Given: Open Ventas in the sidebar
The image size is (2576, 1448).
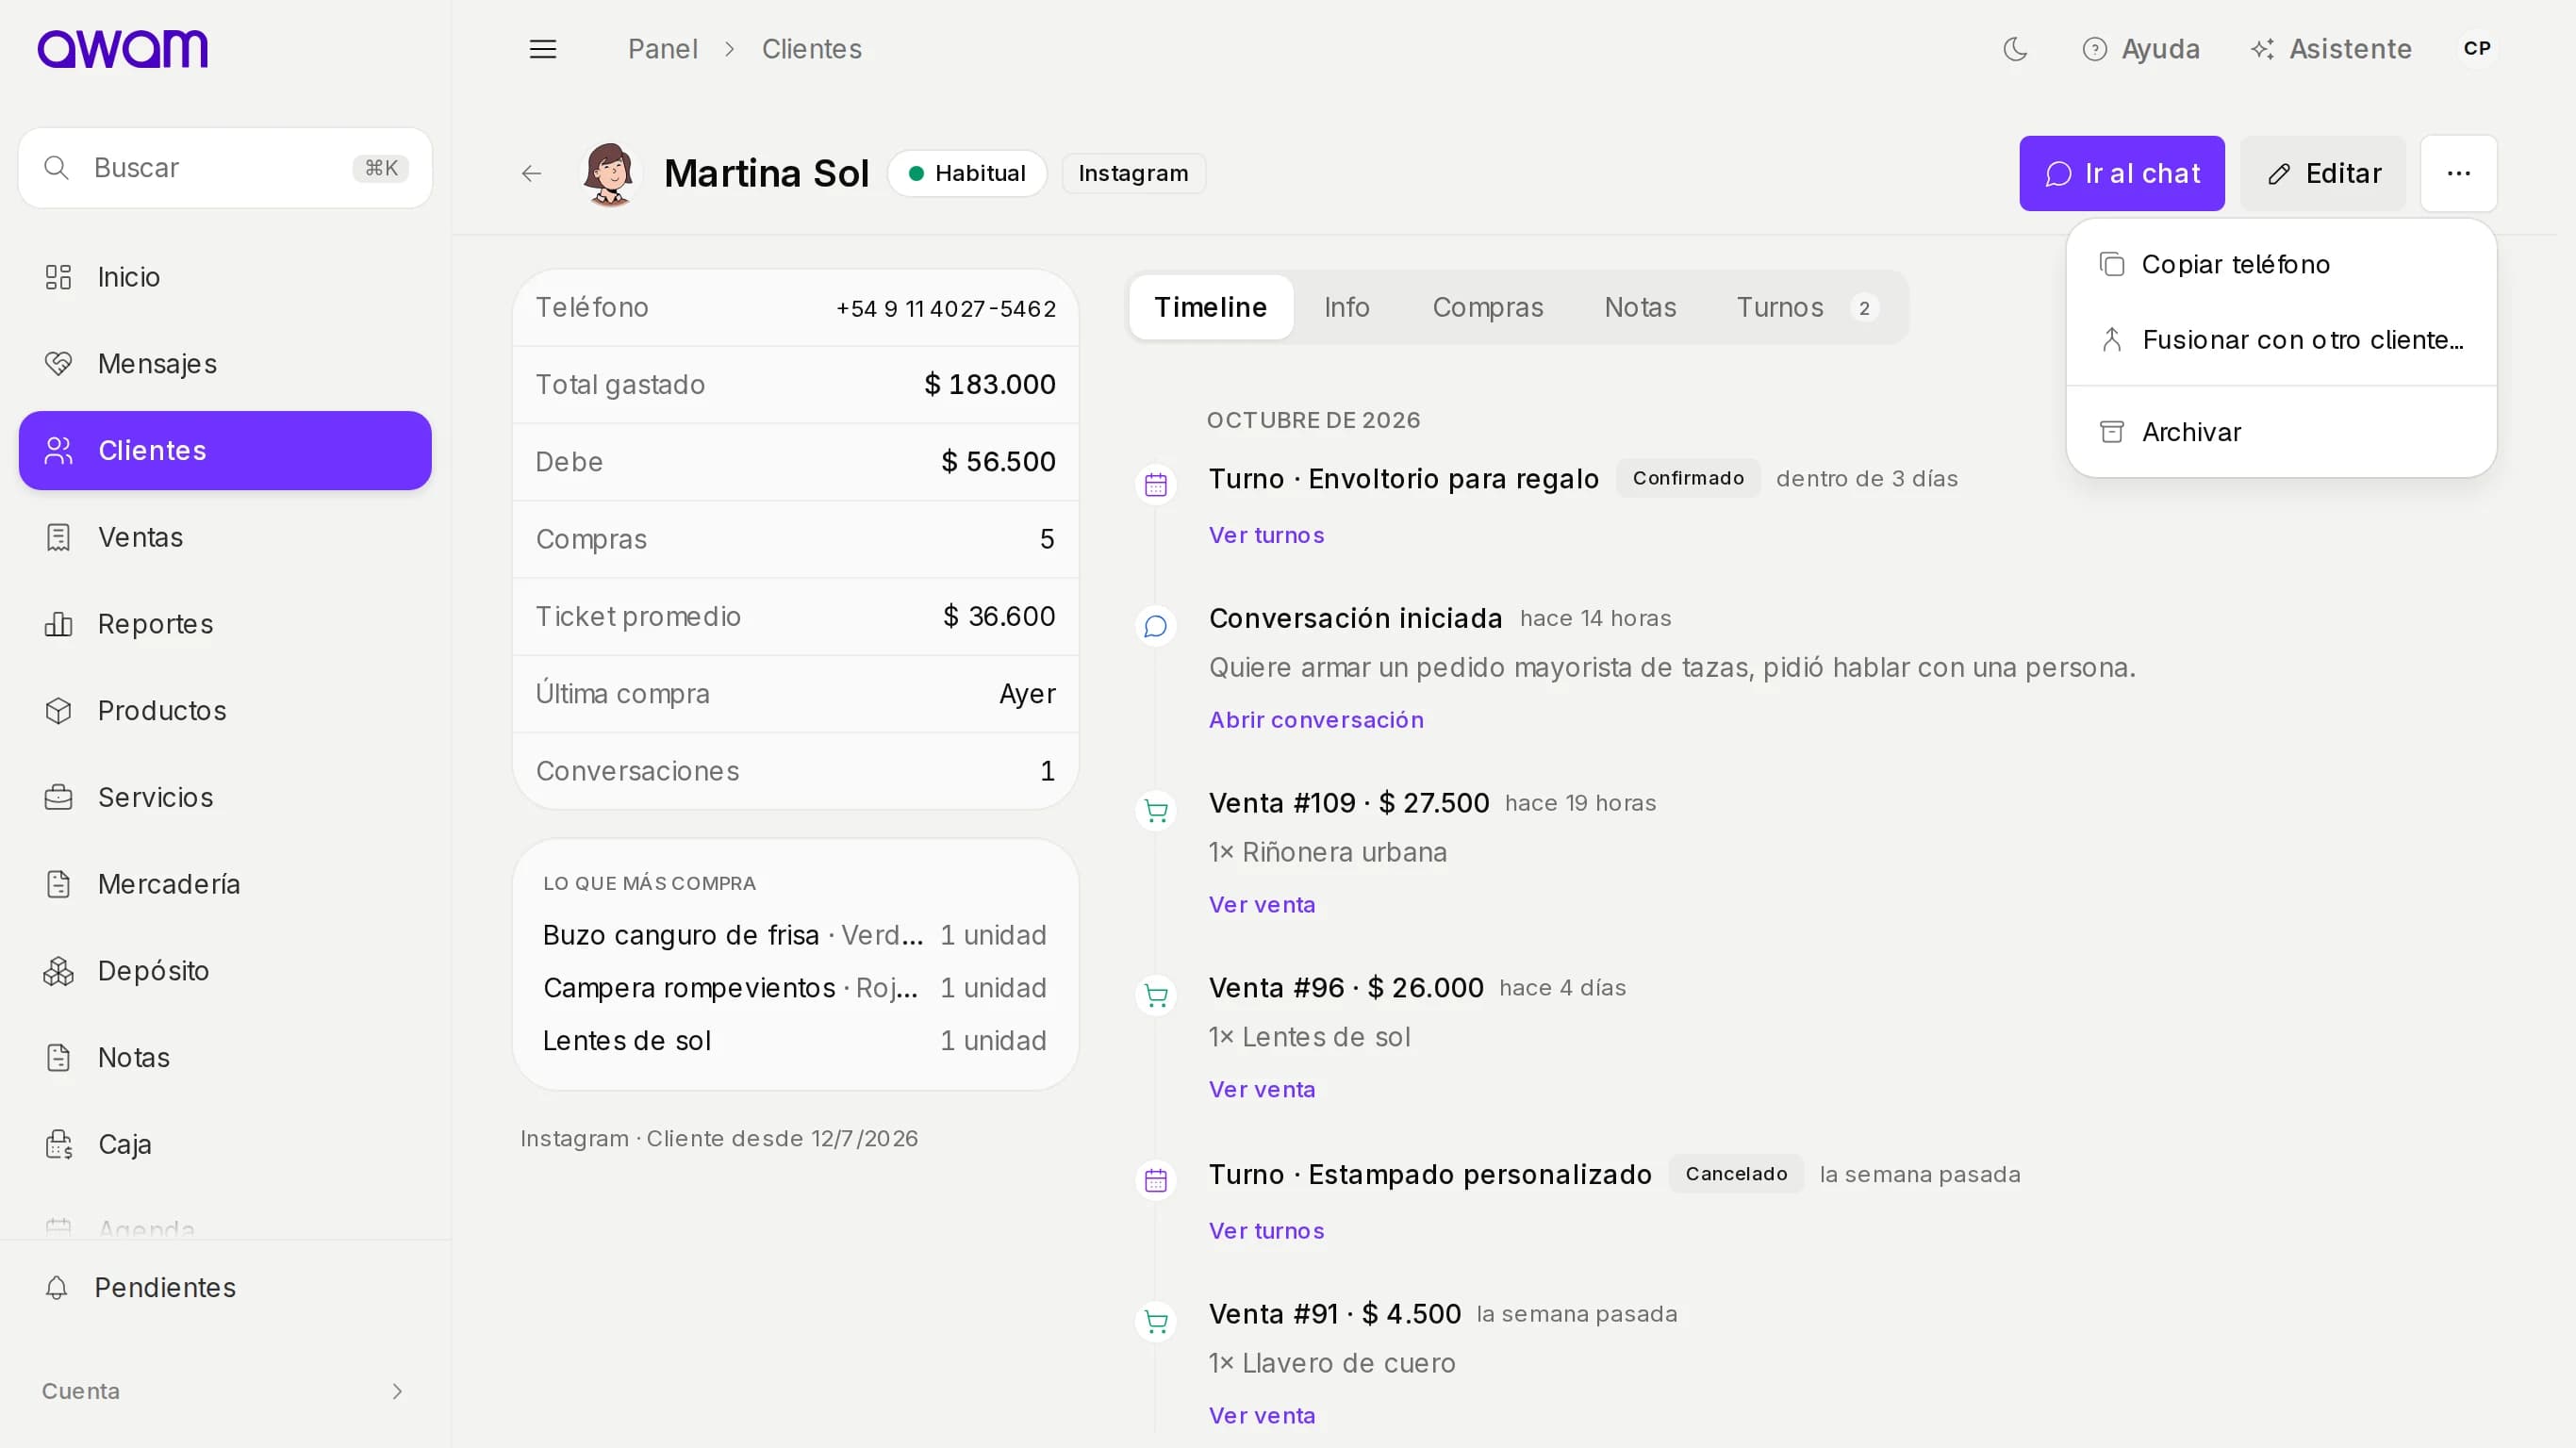Looking at the screenshot, I should 225,537.
